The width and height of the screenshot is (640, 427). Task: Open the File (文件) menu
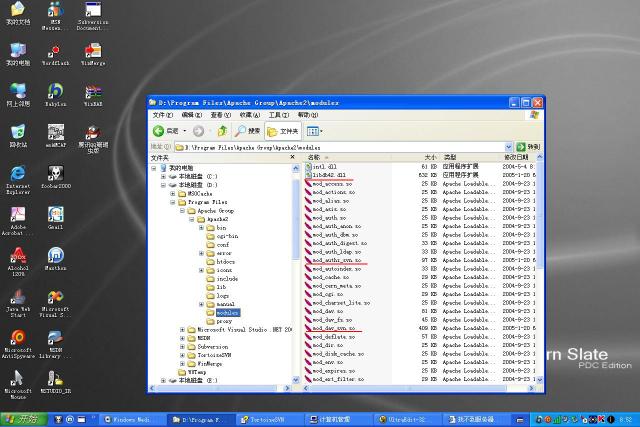163,115
